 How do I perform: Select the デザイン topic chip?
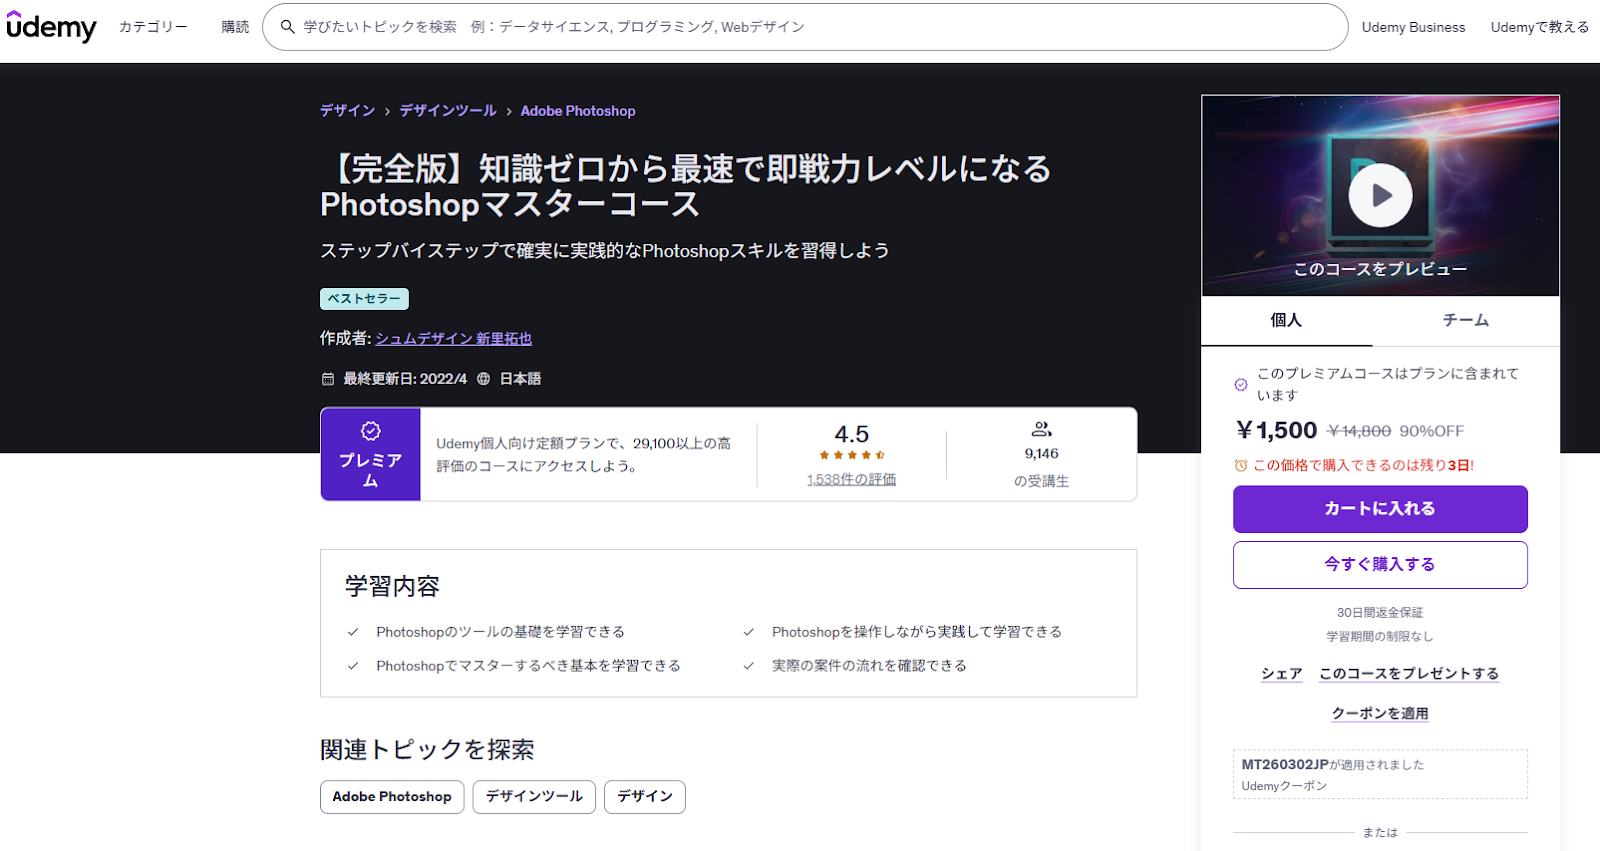tap(645, 797)
